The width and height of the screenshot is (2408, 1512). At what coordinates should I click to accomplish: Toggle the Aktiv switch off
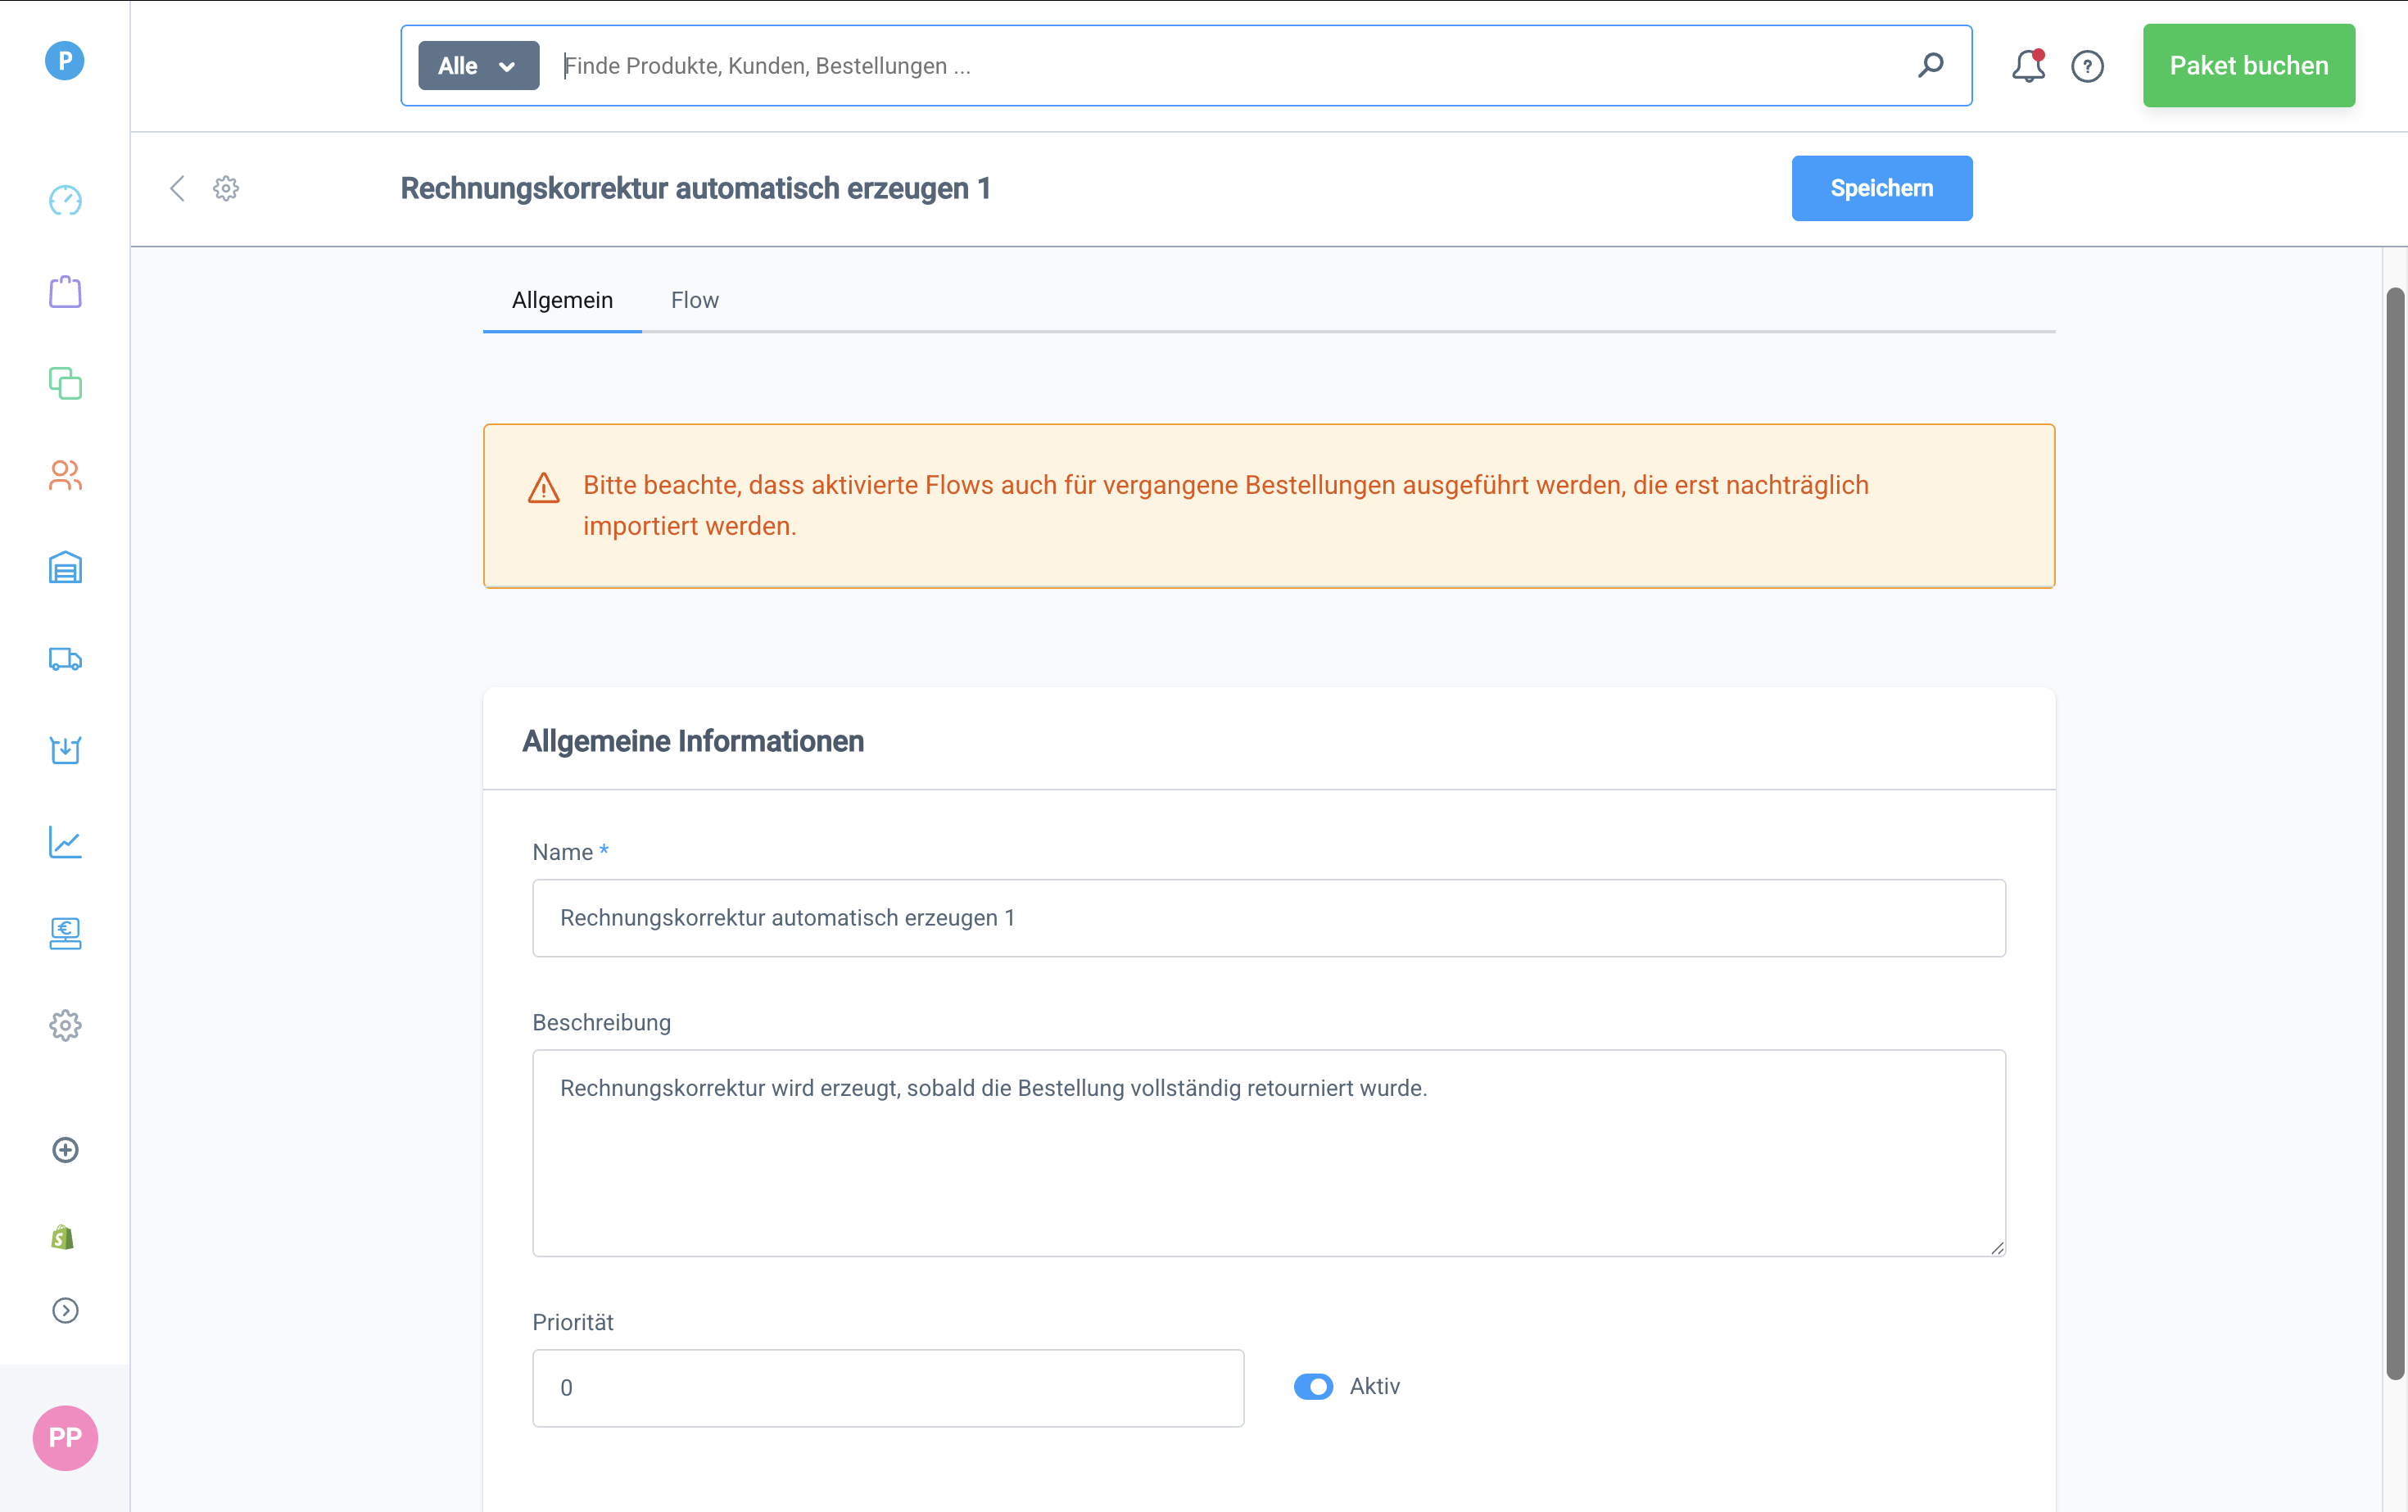(1313, 1386)
